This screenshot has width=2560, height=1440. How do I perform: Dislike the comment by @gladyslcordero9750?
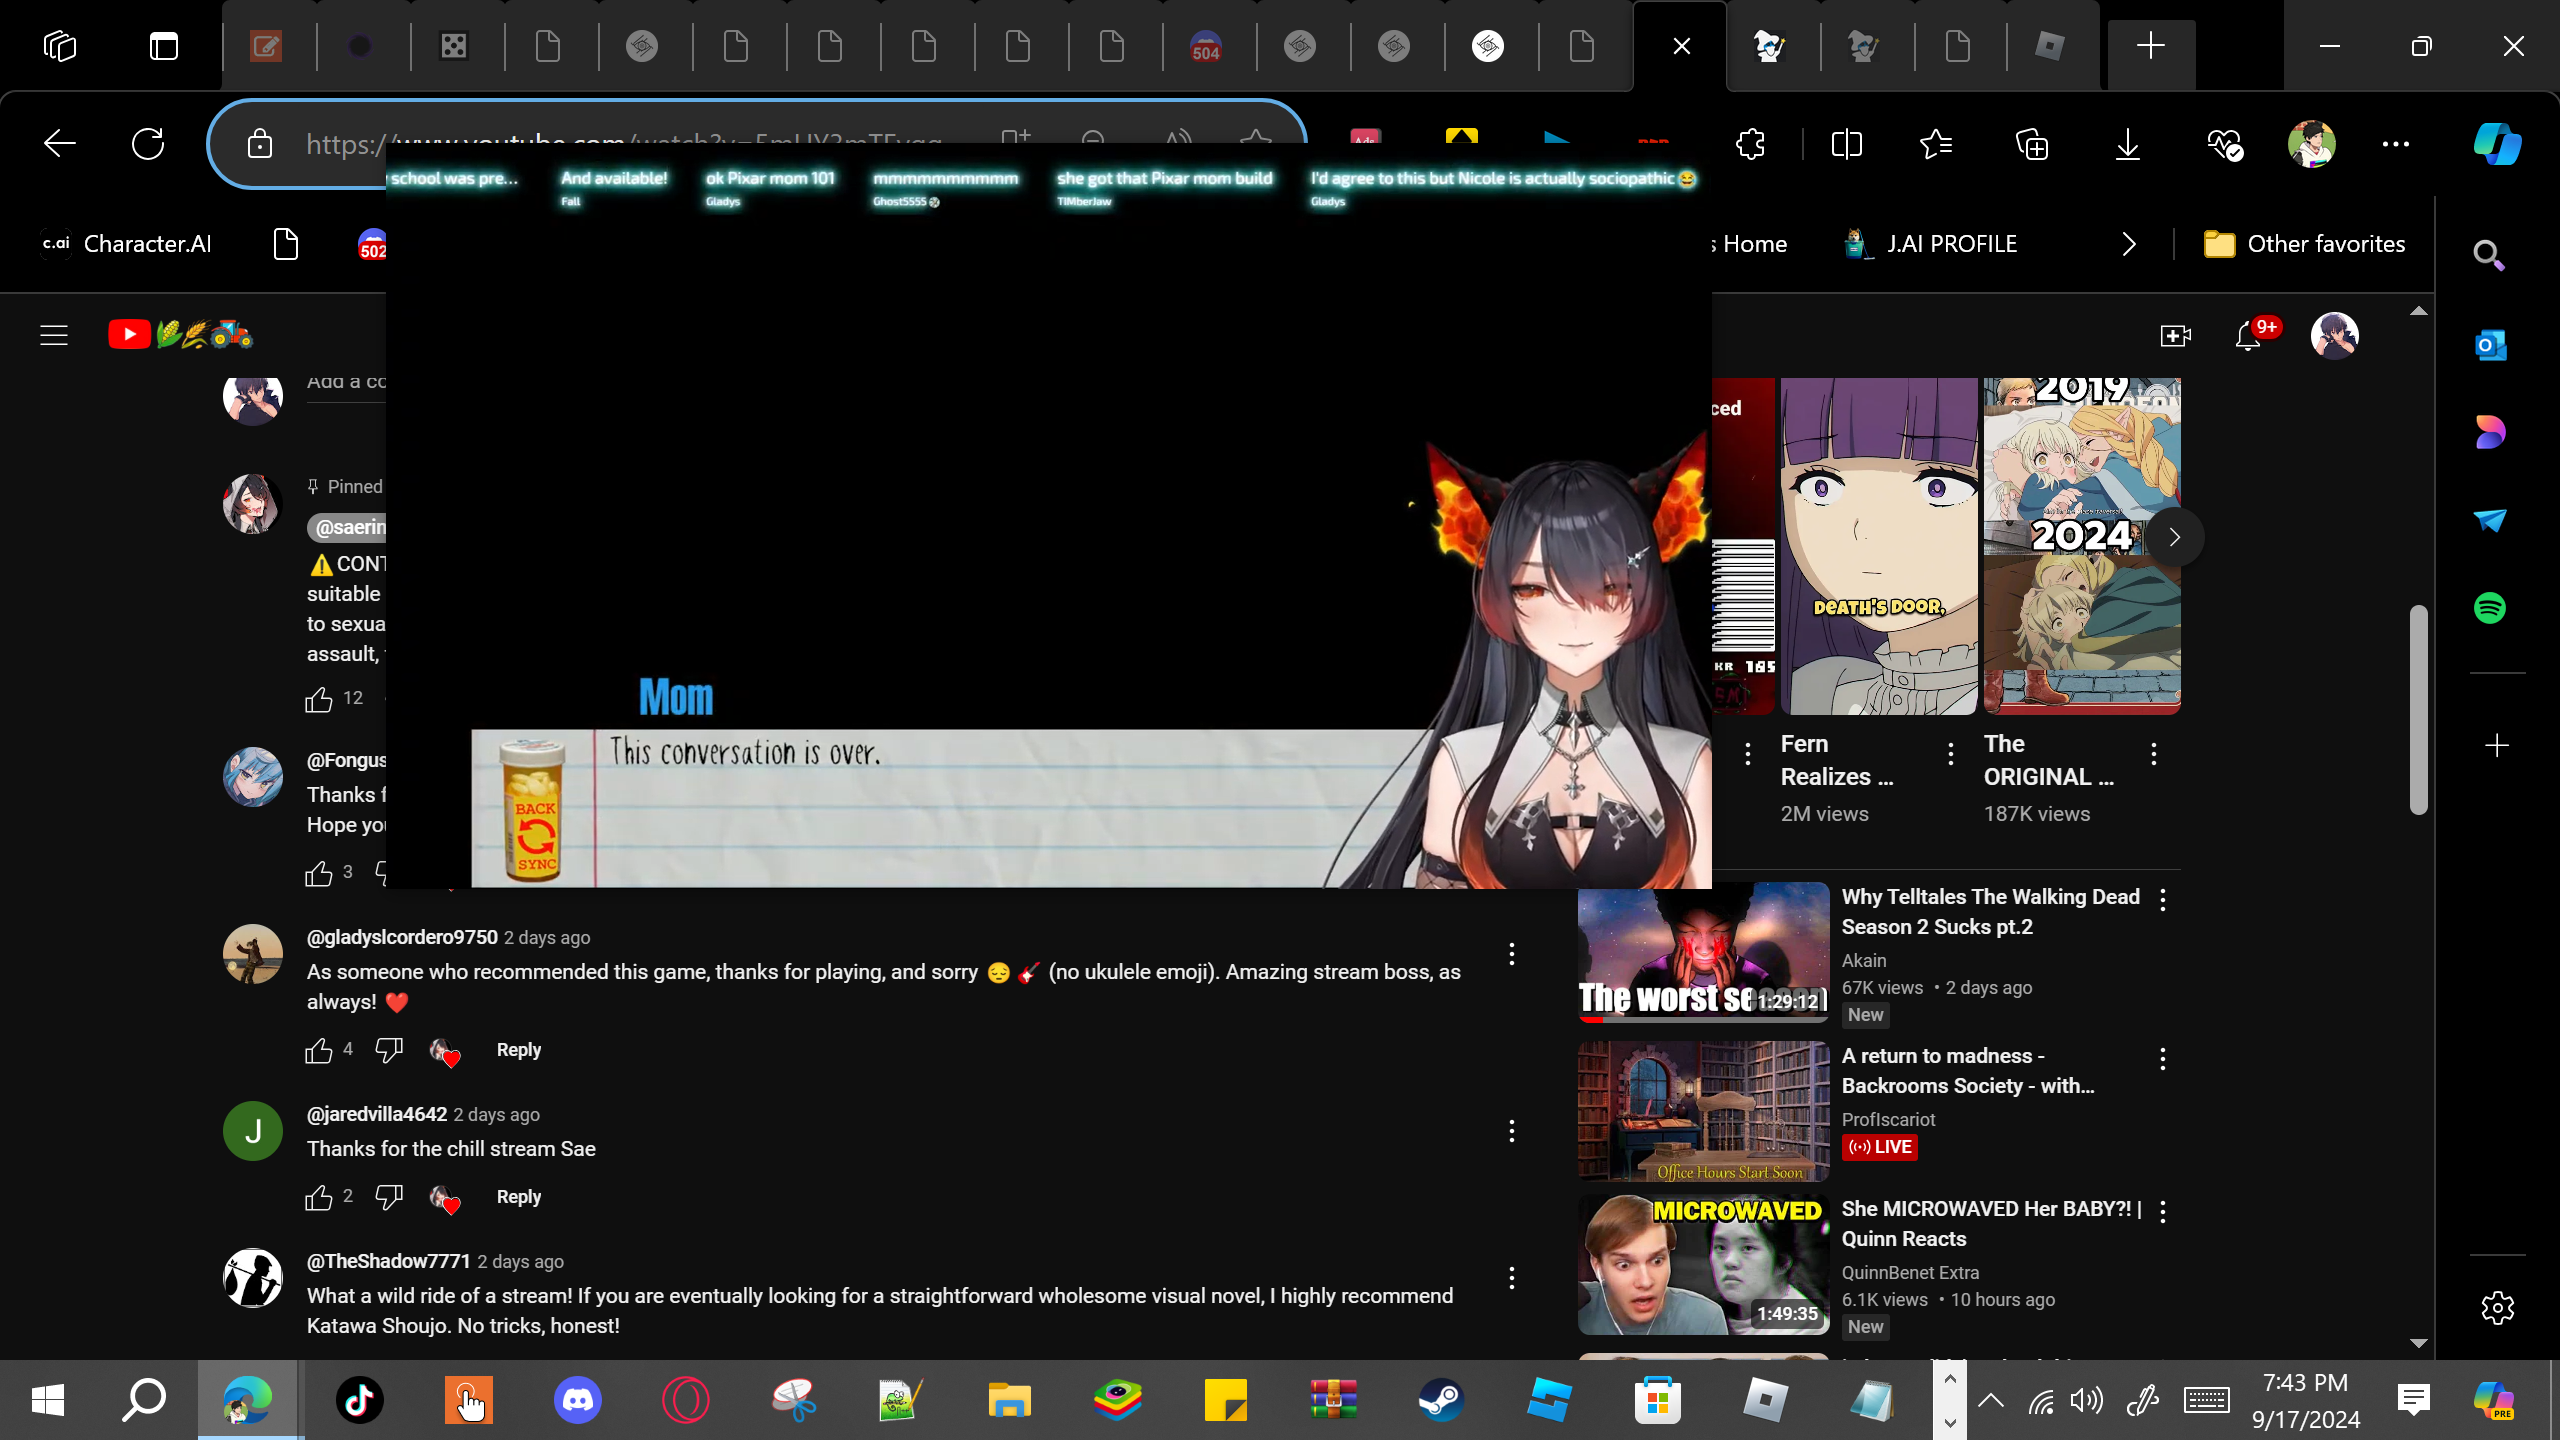(388, 1050)
